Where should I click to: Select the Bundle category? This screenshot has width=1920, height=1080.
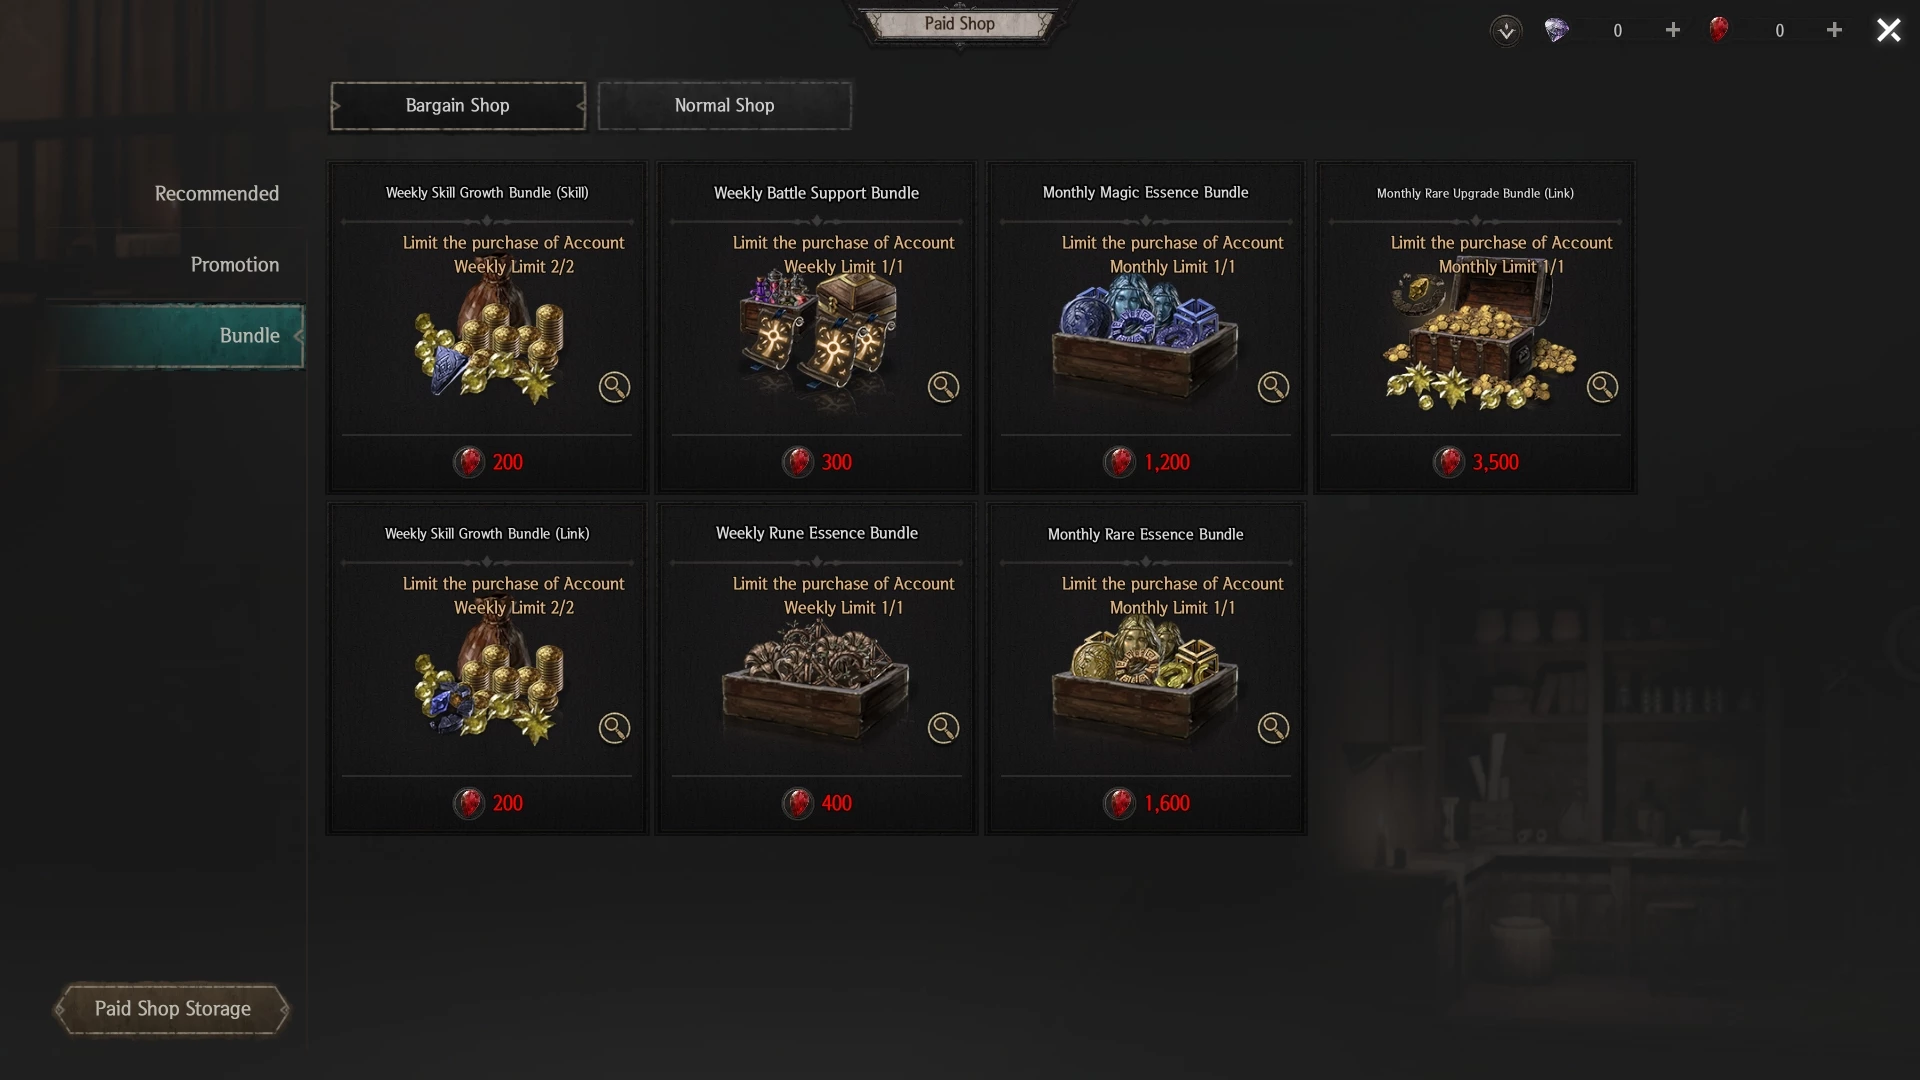(175, 336)
